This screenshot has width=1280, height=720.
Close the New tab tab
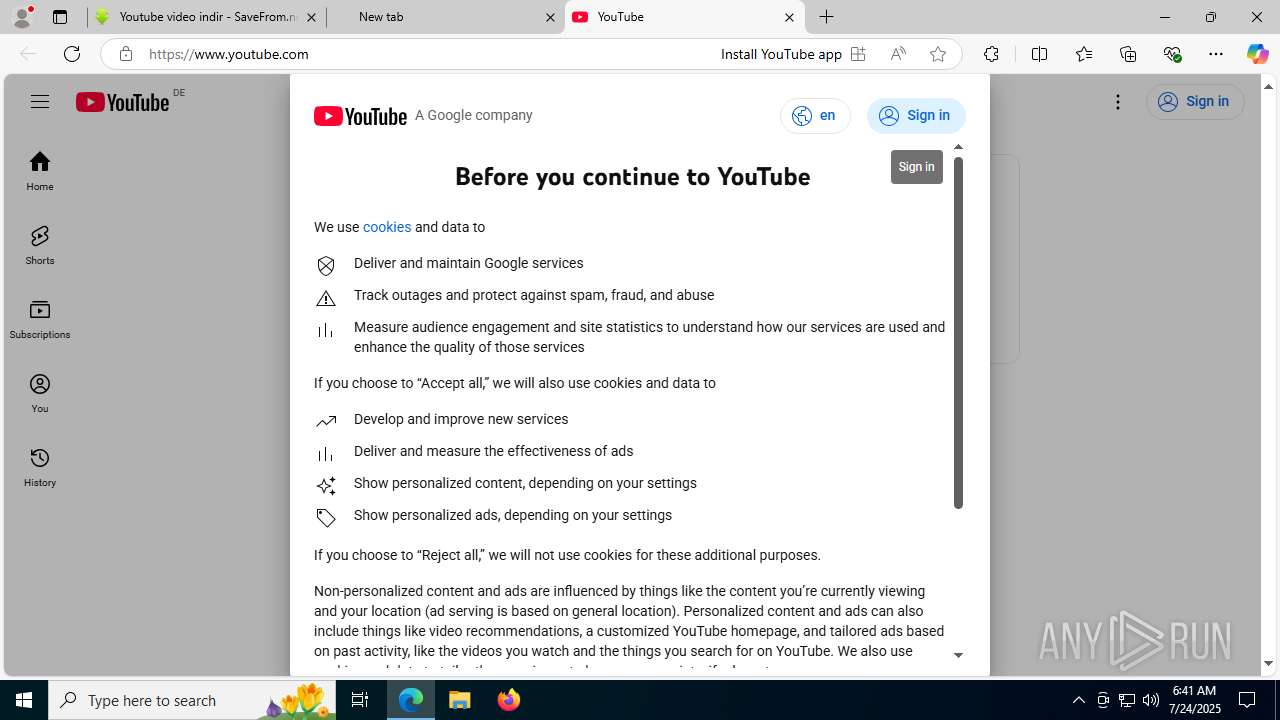coord(550,17)
